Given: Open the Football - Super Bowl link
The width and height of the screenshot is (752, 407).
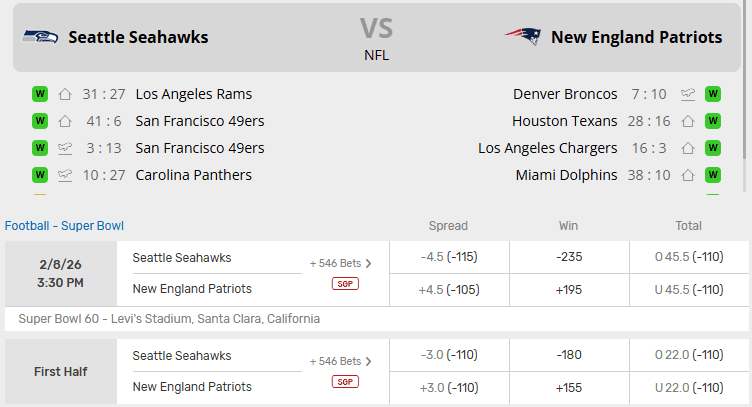Looking at the screenshot, I should click(64, 226).
